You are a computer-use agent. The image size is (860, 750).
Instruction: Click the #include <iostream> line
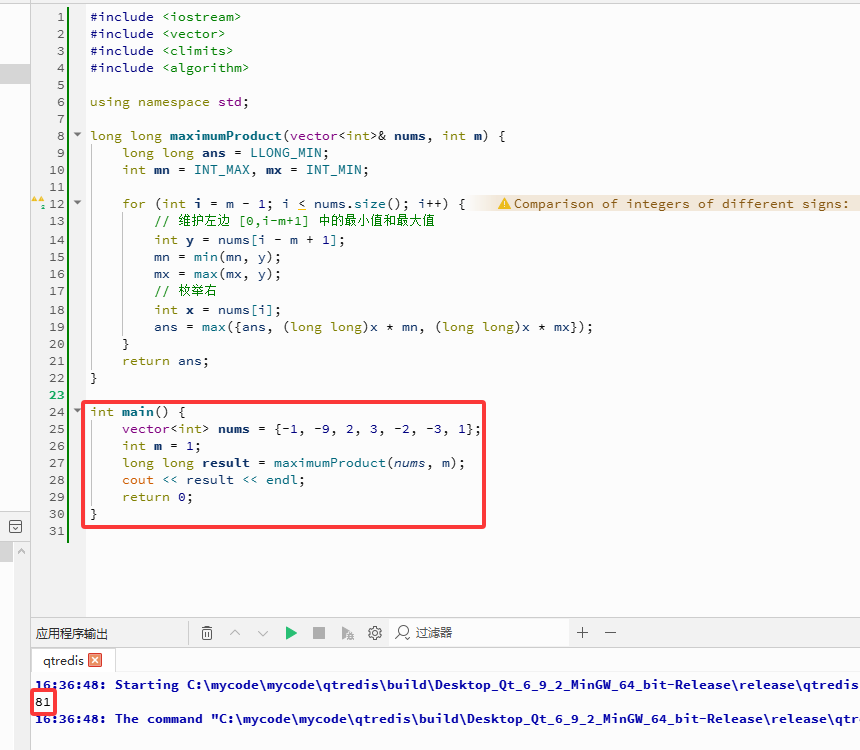pyautogui.click(x=165, y=17)
